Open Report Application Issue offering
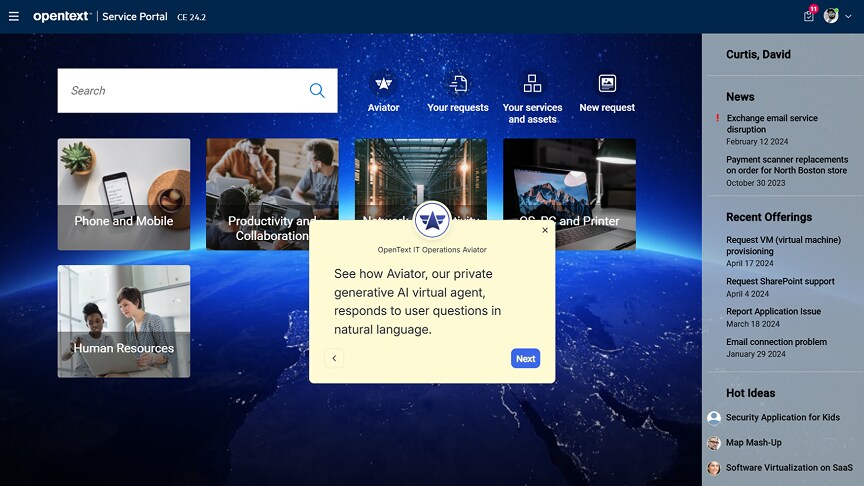Image resolution: width=864 pixels, height=486 pixels. click(x=773, y=311)
